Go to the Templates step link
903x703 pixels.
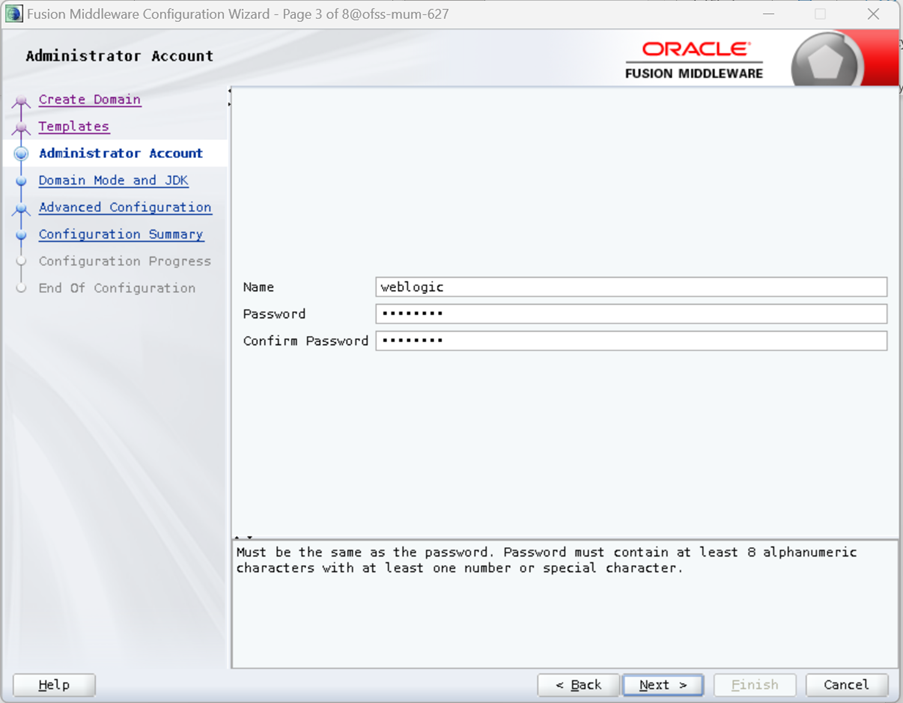tap(73, 127)
